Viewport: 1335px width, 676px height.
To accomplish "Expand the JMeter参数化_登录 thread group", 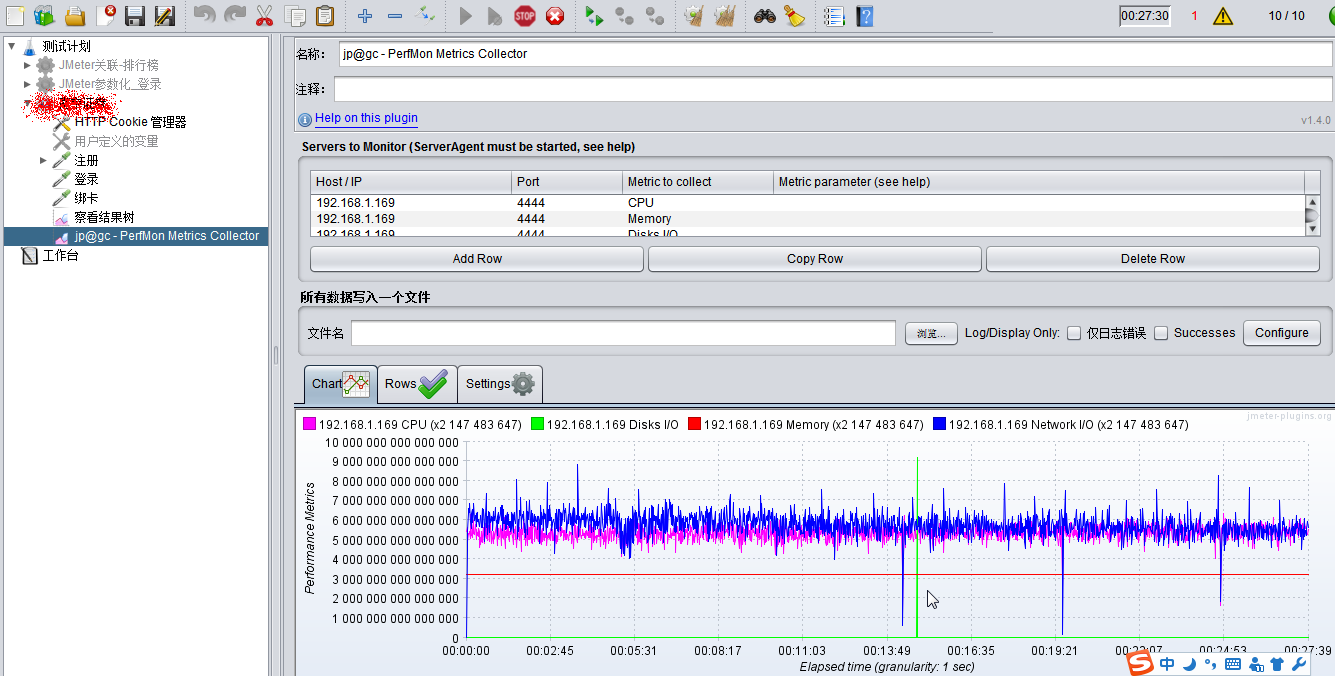I will [28, 84].
